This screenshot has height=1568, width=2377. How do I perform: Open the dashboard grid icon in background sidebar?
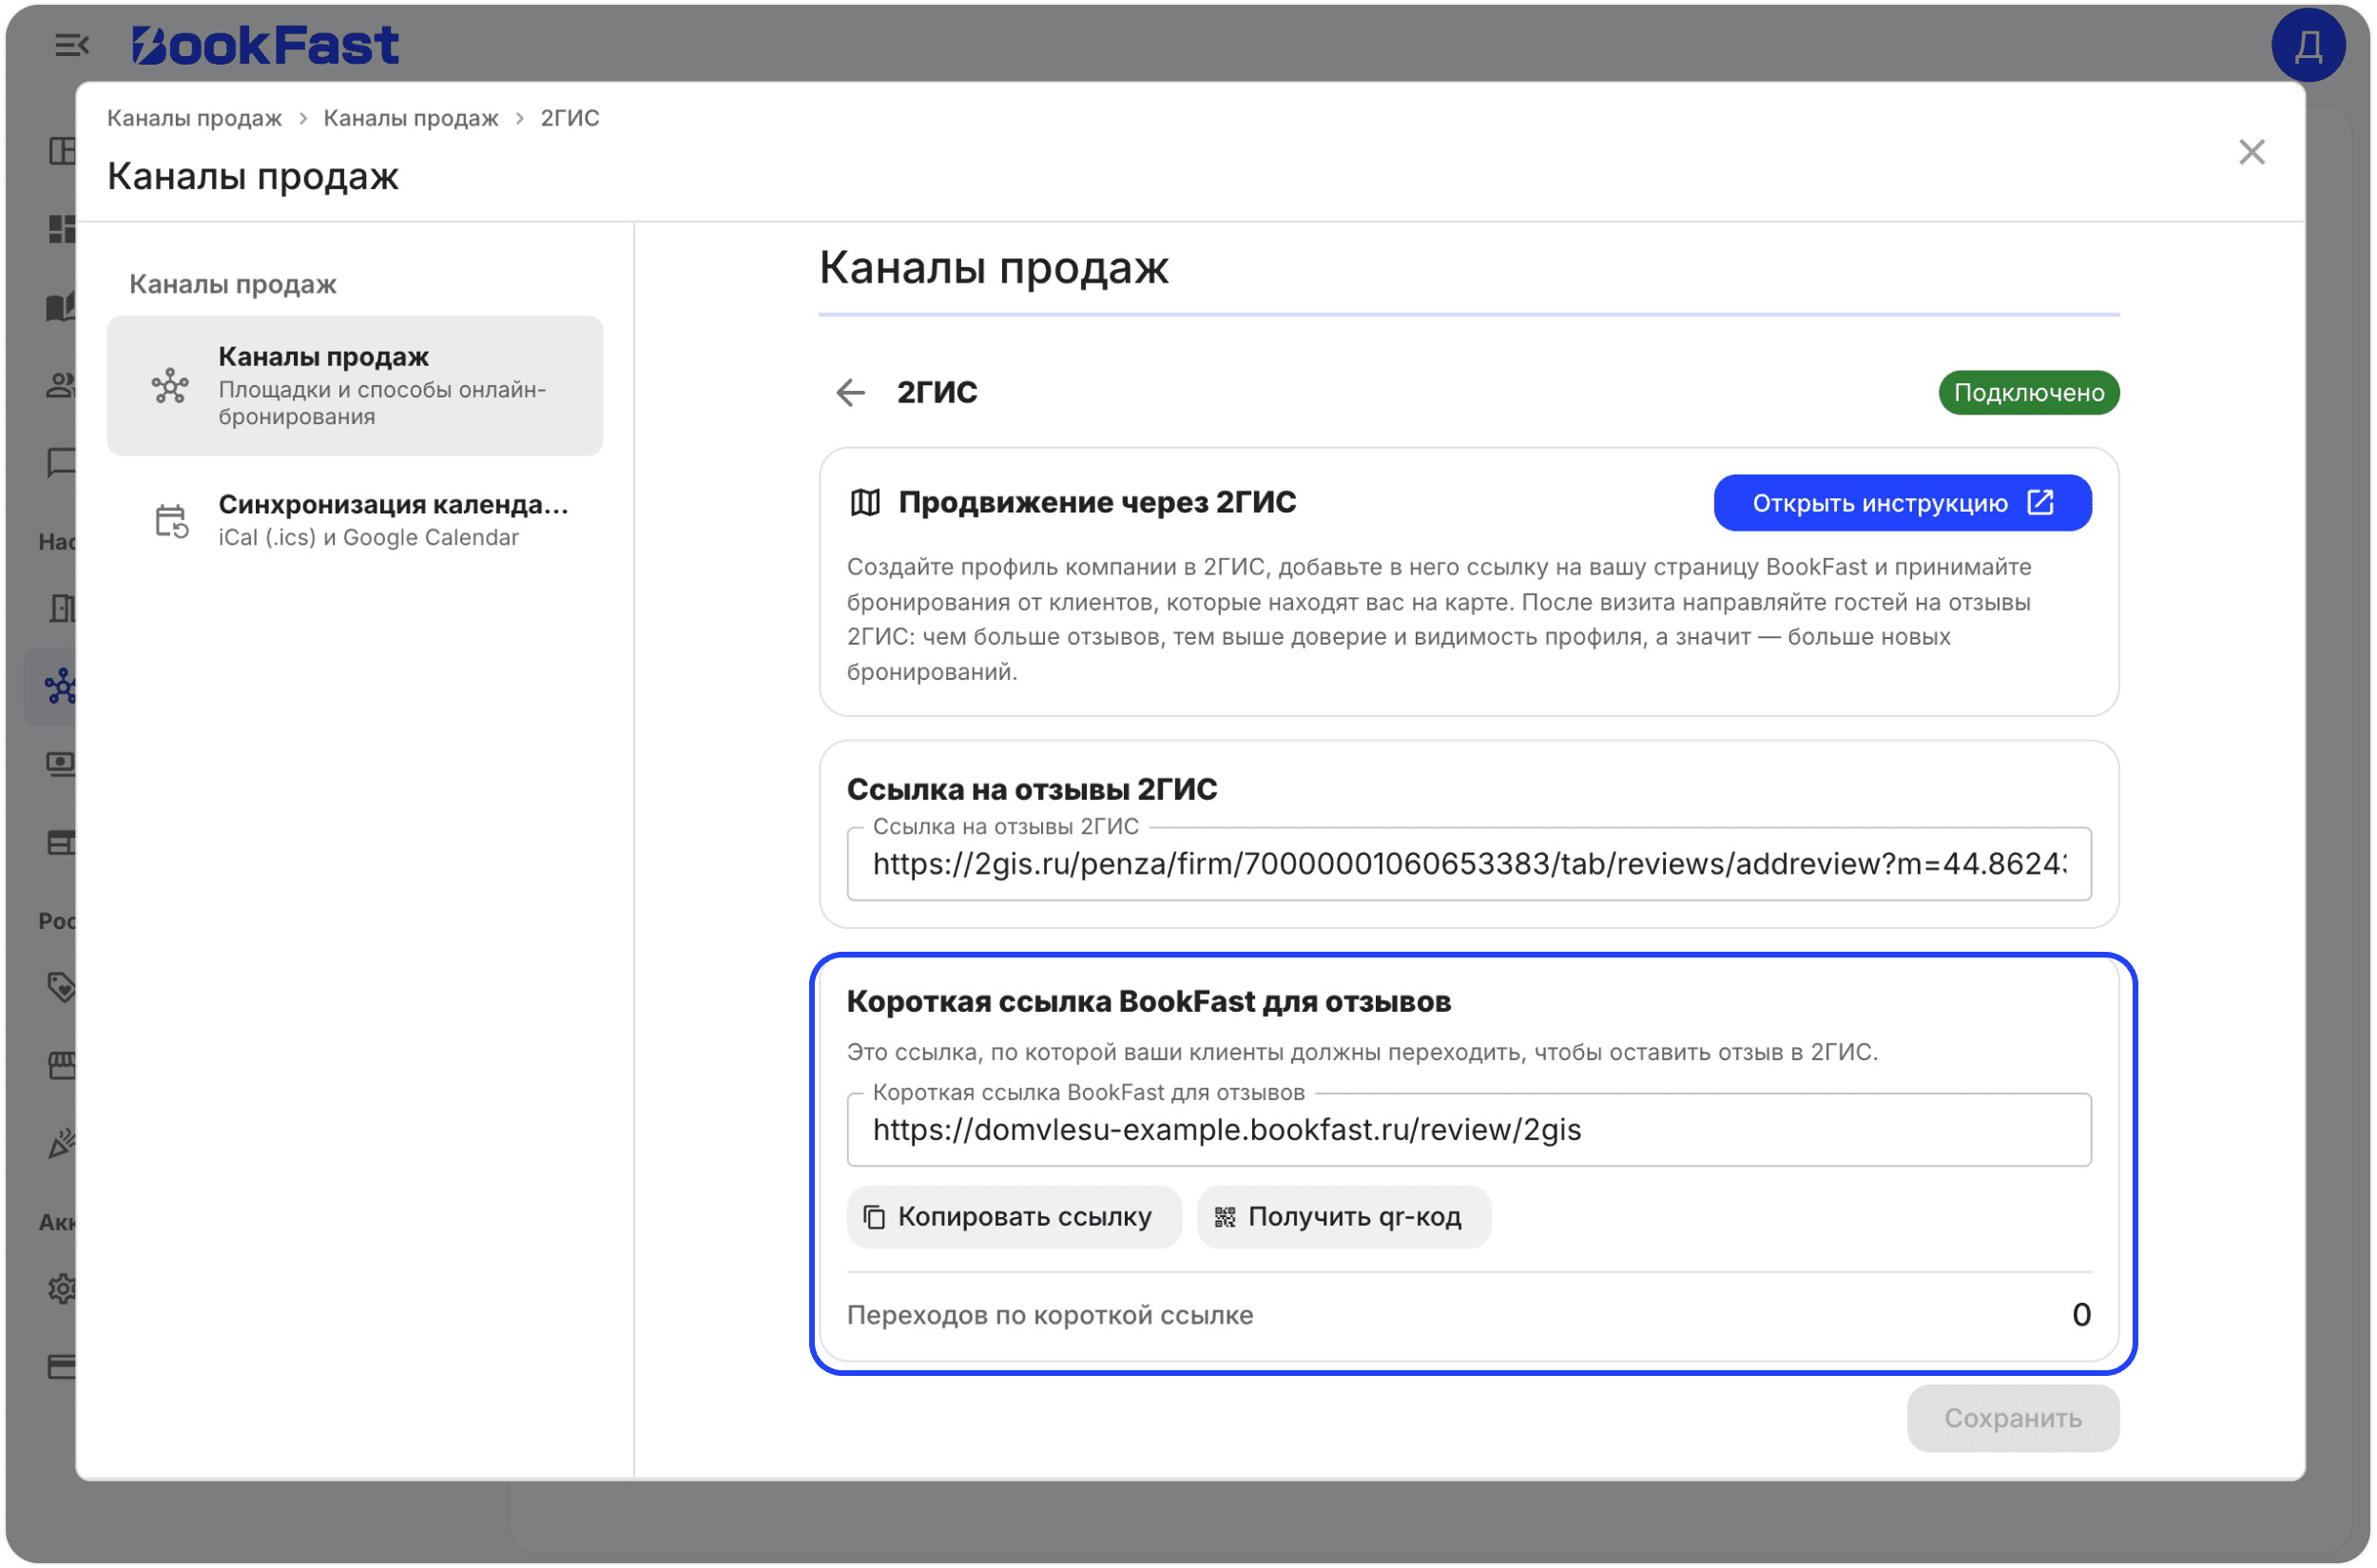coord(62,229)
